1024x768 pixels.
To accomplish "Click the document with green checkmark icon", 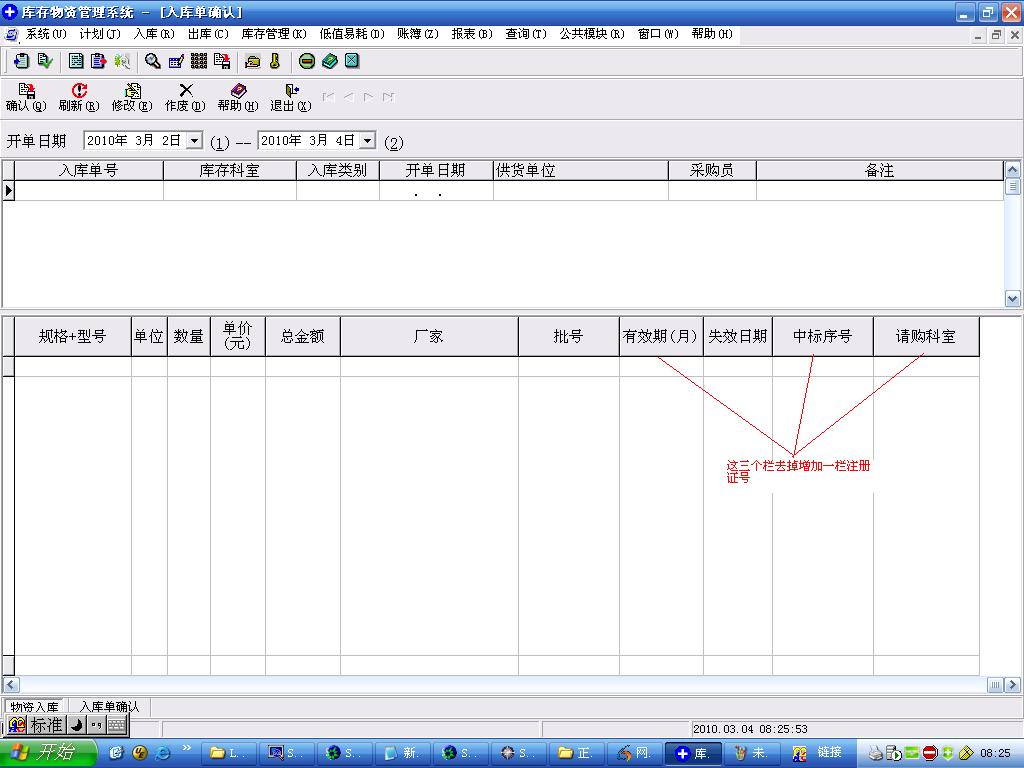I will pyautogui.click(x=44, y=61).
